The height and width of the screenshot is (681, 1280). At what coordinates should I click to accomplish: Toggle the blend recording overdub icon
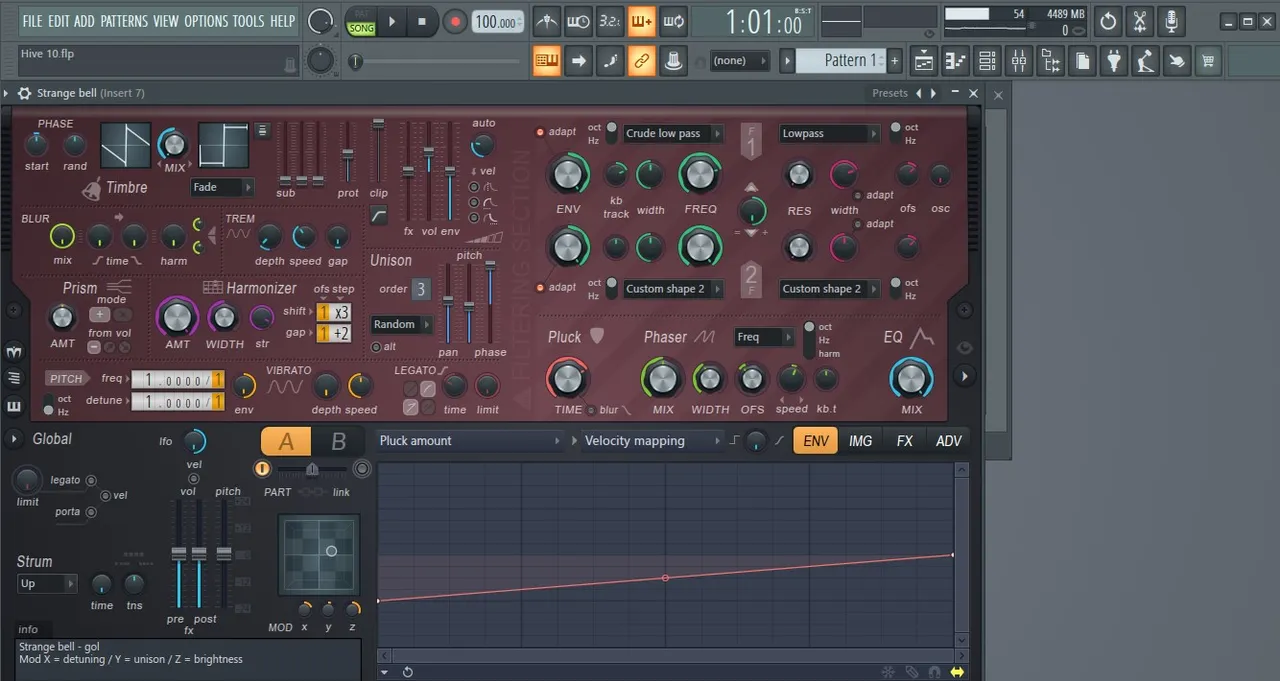[x=641, y=21]
